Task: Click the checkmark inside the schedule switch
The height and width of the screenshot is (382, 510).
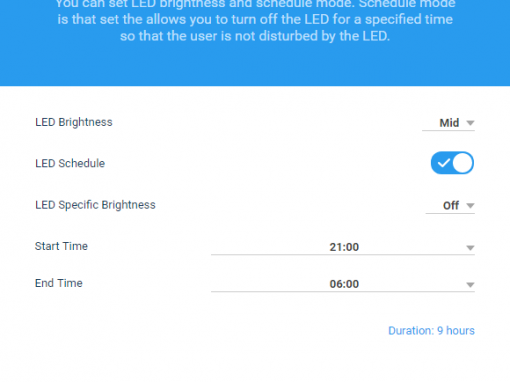Action: tap(443, 163)
